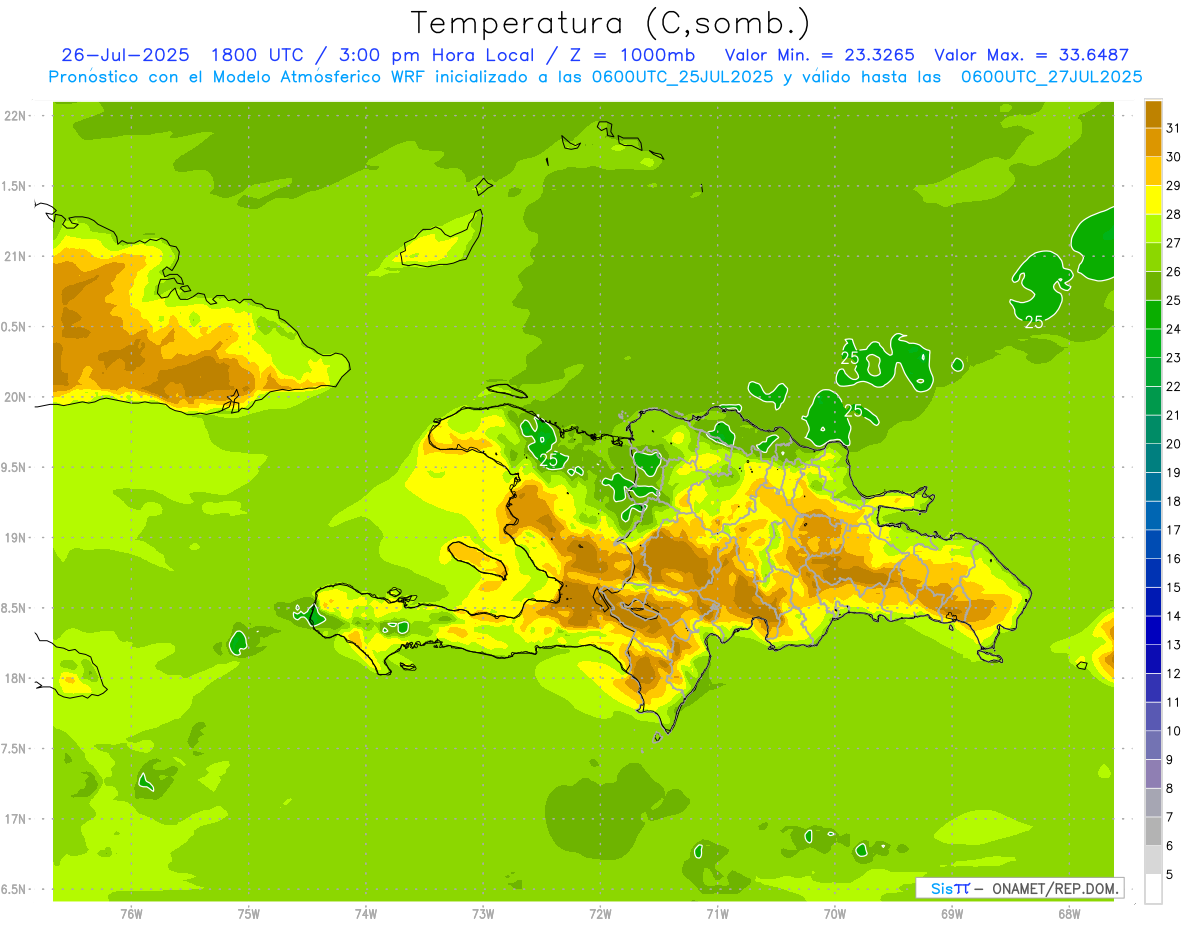Click the dark blue swatch between 13 and 14

[x=1153, y=631]
